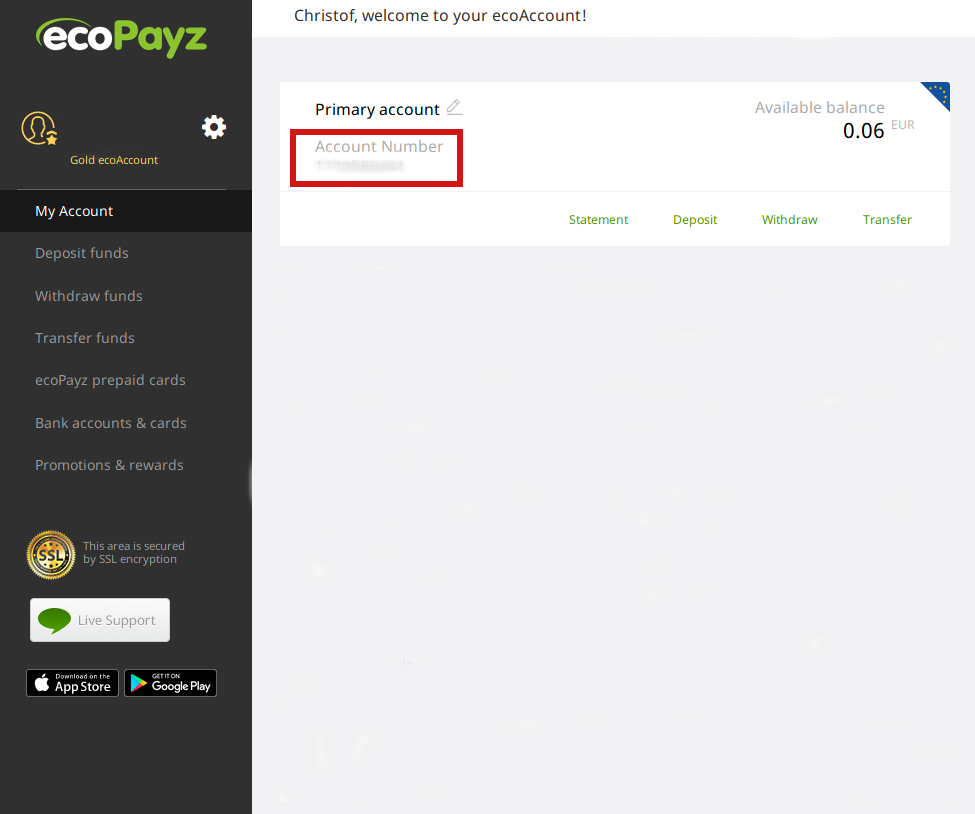Open the Google Play download badge

(170, 683)
